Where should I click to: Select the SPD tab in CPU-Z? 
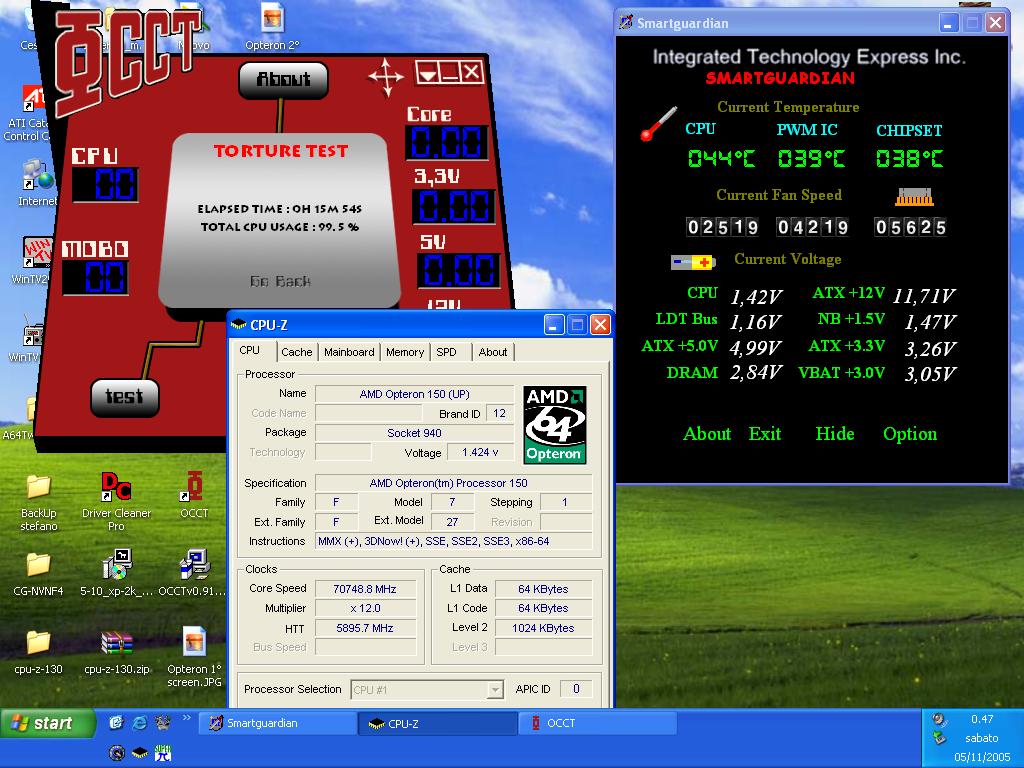[447, 352]
